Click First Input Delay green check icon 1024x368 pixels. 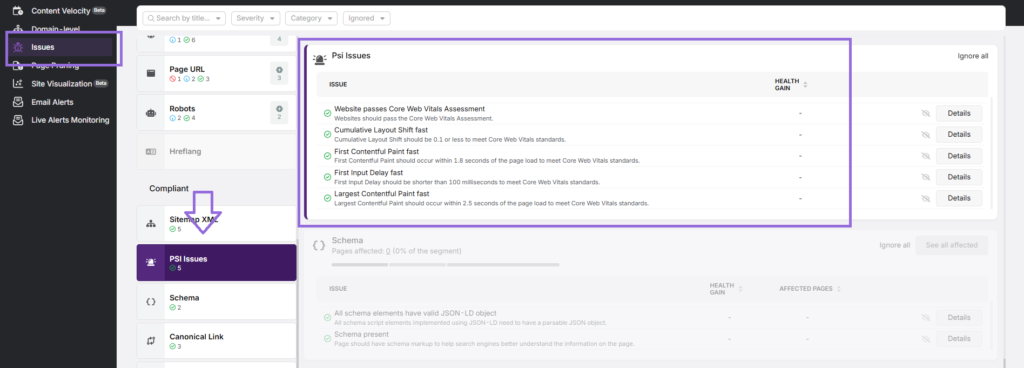point(327,177)
